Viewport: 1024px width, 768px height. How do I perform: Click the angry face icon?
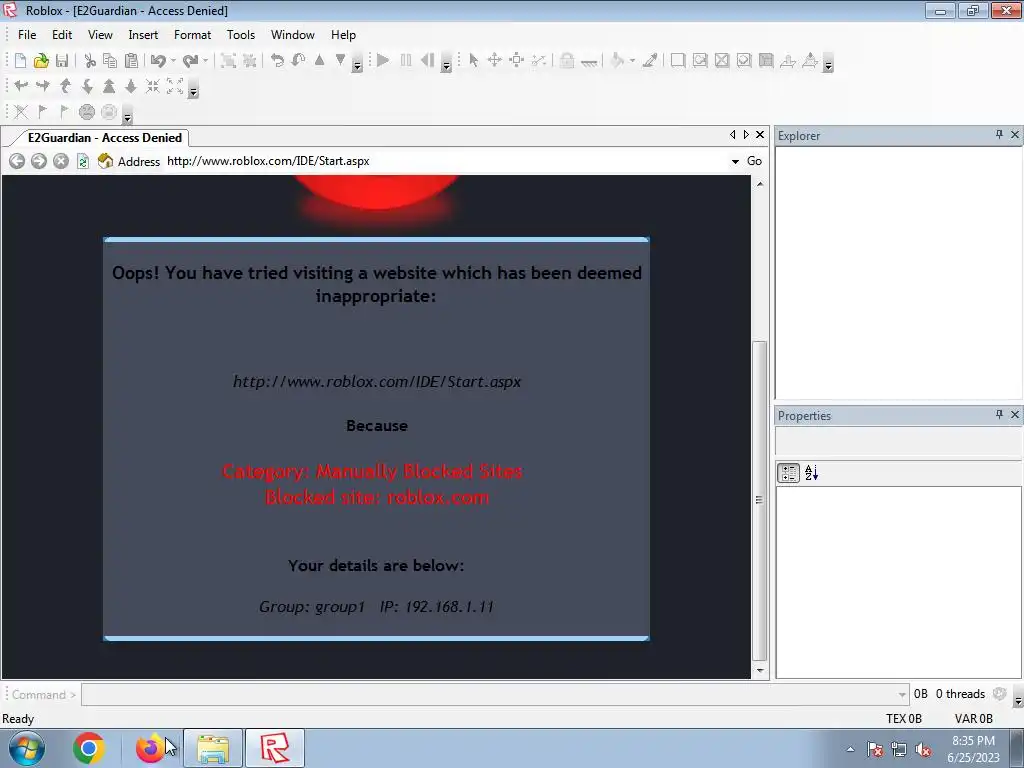click(x=87, y=112)
